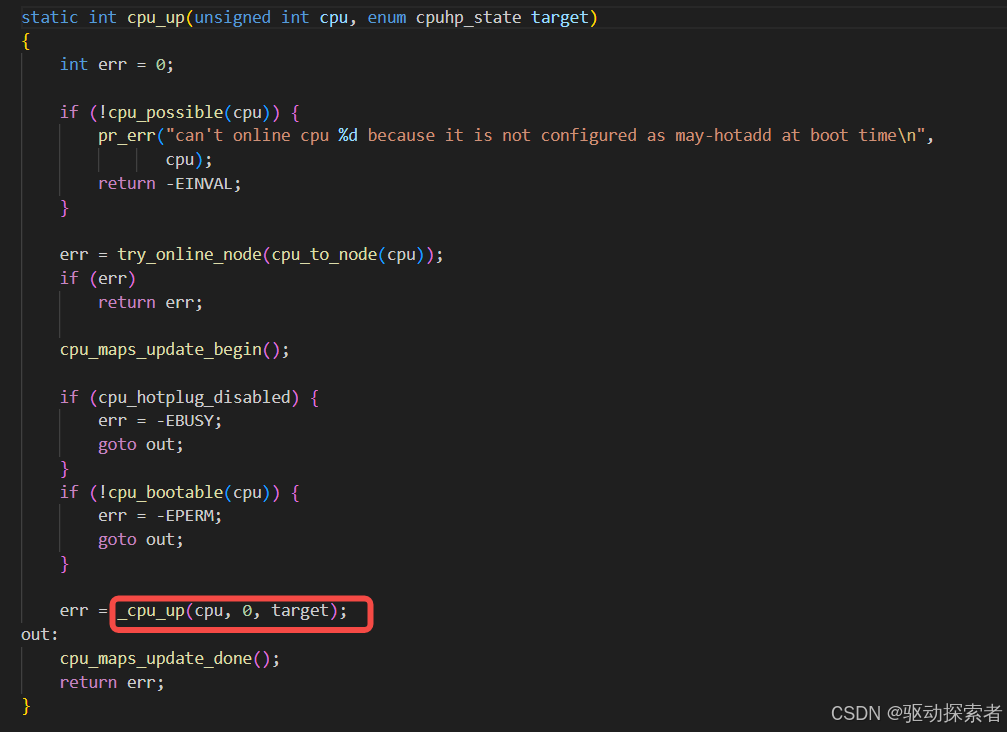Click 'goto out;' below the -EPERM line
Viewport: 1007px width, 732px height.
(141, 540)
